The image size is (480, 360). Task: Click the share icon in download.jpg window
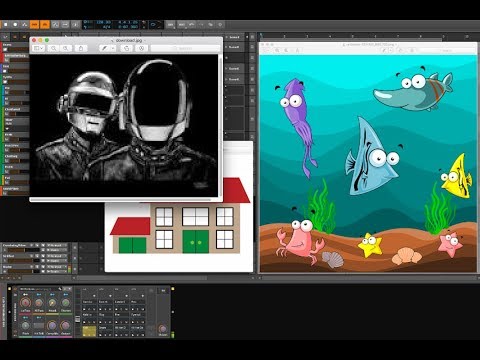tap(81, 48)
